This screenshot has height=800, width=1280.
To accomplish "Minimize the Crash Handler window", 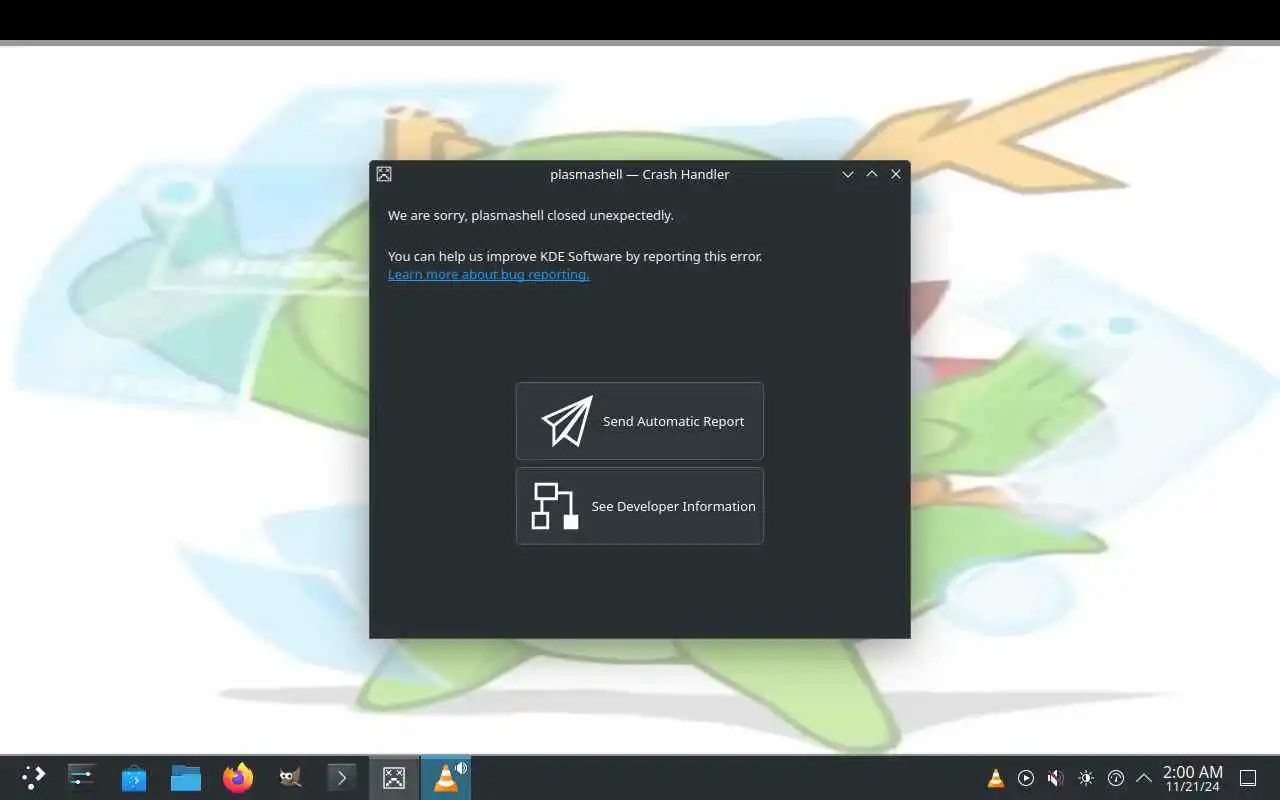I will click(x=848, y=174).
